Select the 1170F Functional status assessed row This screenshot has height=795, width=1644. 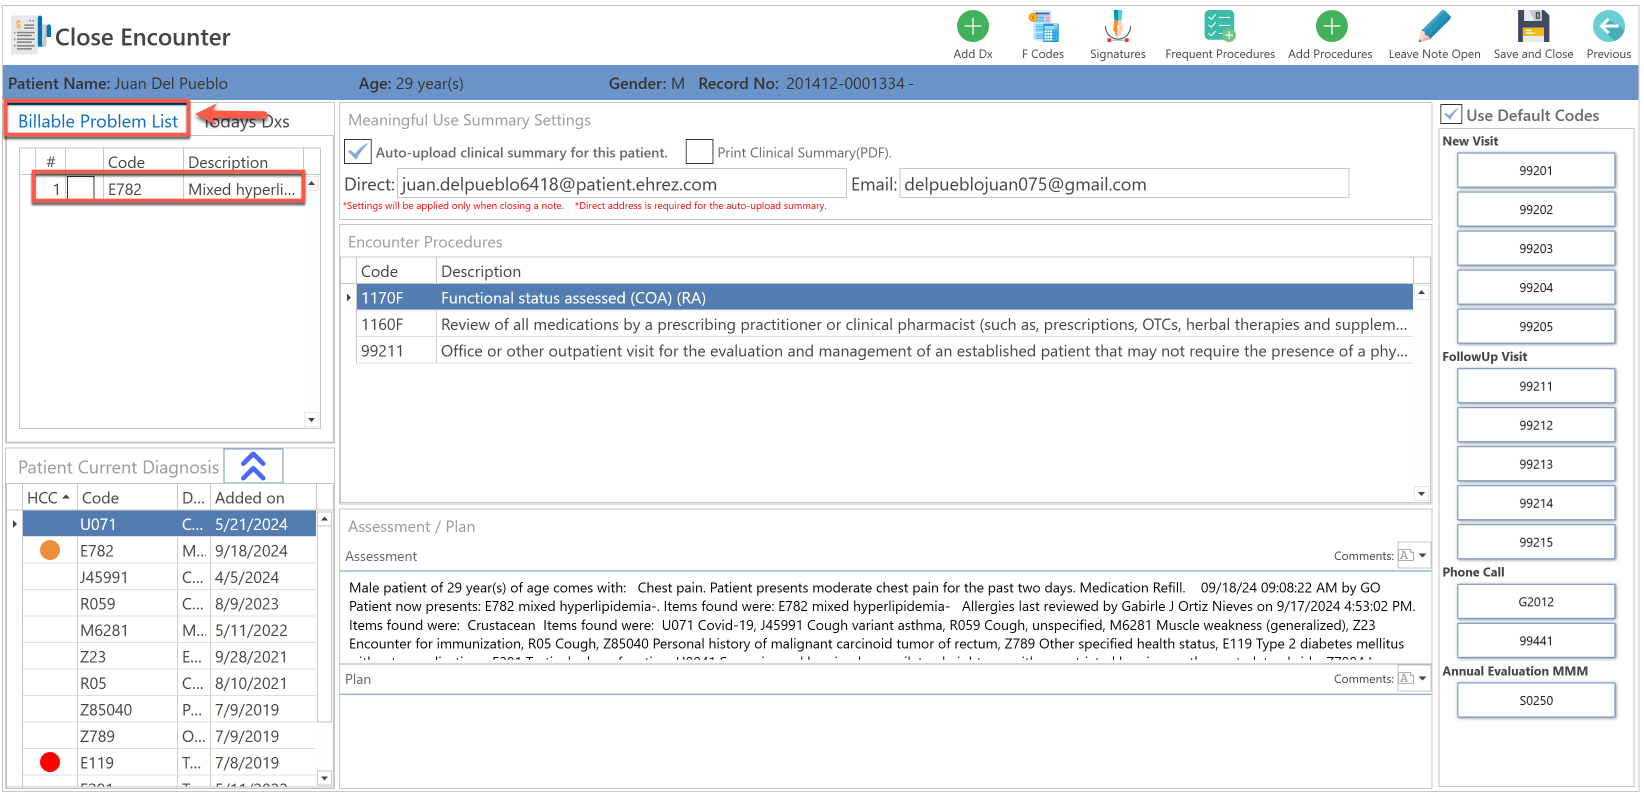pyautogui.click(x=884, y=298)
